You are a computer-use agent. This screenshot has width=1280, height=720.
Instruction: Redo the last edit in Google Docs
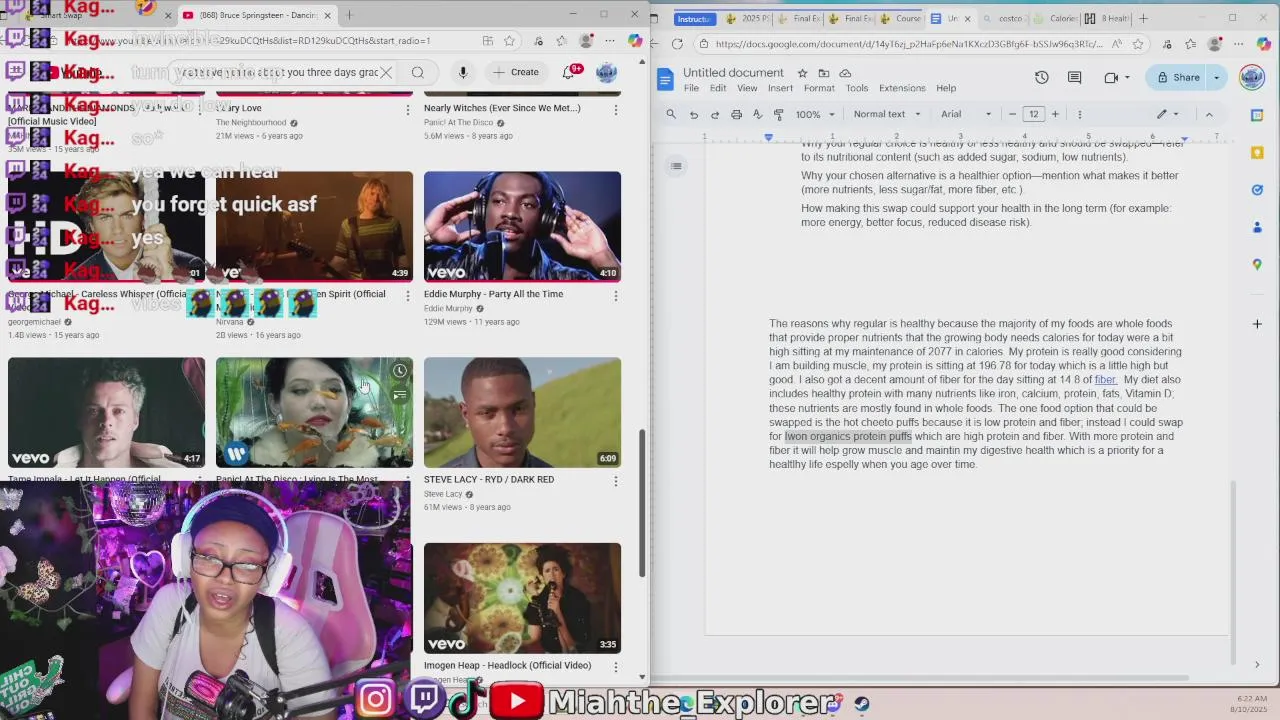pyautogui.click(x=715, y=114)
